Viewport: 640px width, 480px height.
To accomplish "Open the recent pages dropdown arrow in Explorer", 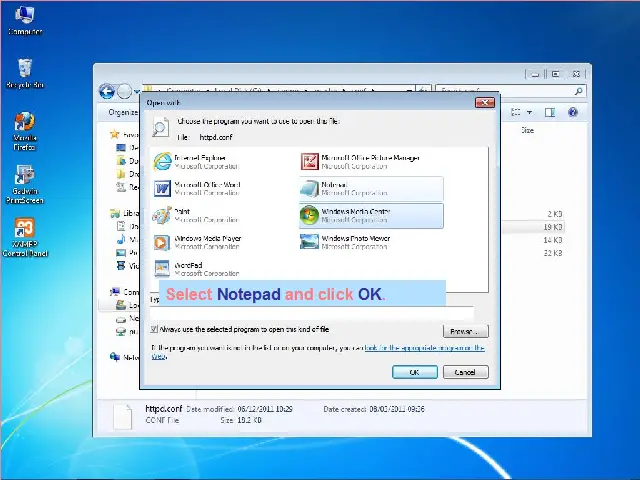I will (x=137, y=92).
